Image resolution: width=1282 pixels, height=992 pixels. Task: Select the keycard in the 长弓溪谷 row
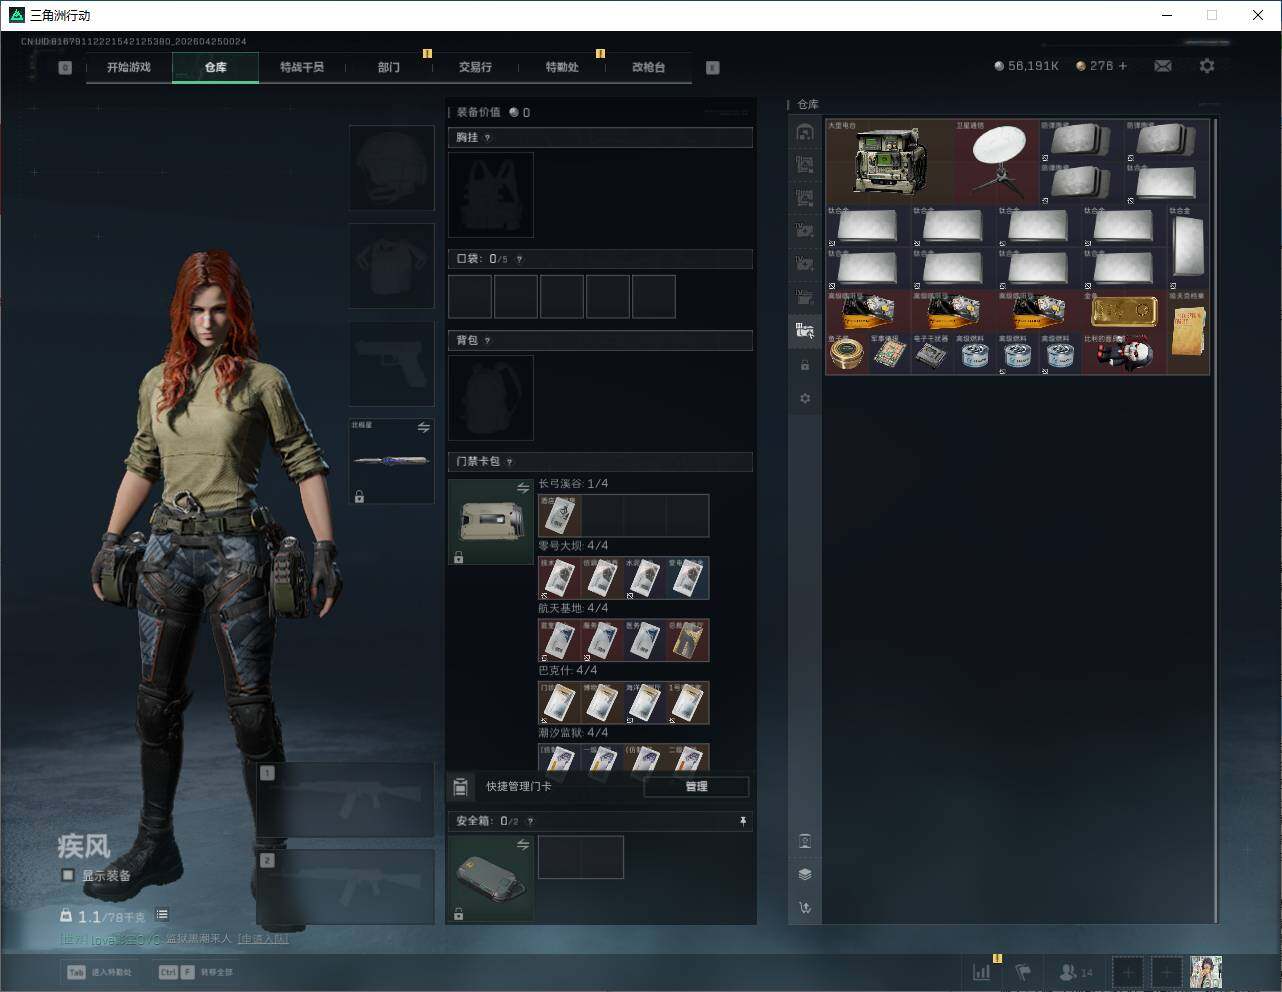click(x=560, y=516)
